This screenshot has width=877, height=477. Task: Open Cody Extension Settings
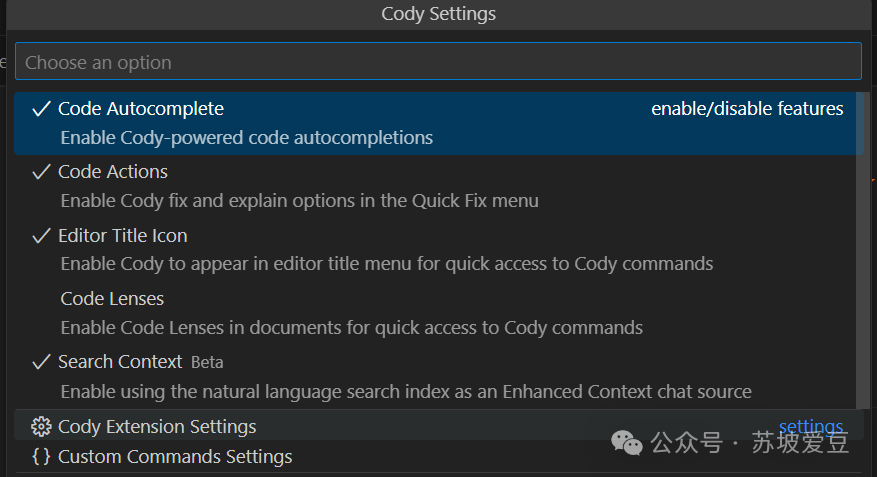[157, 427]
